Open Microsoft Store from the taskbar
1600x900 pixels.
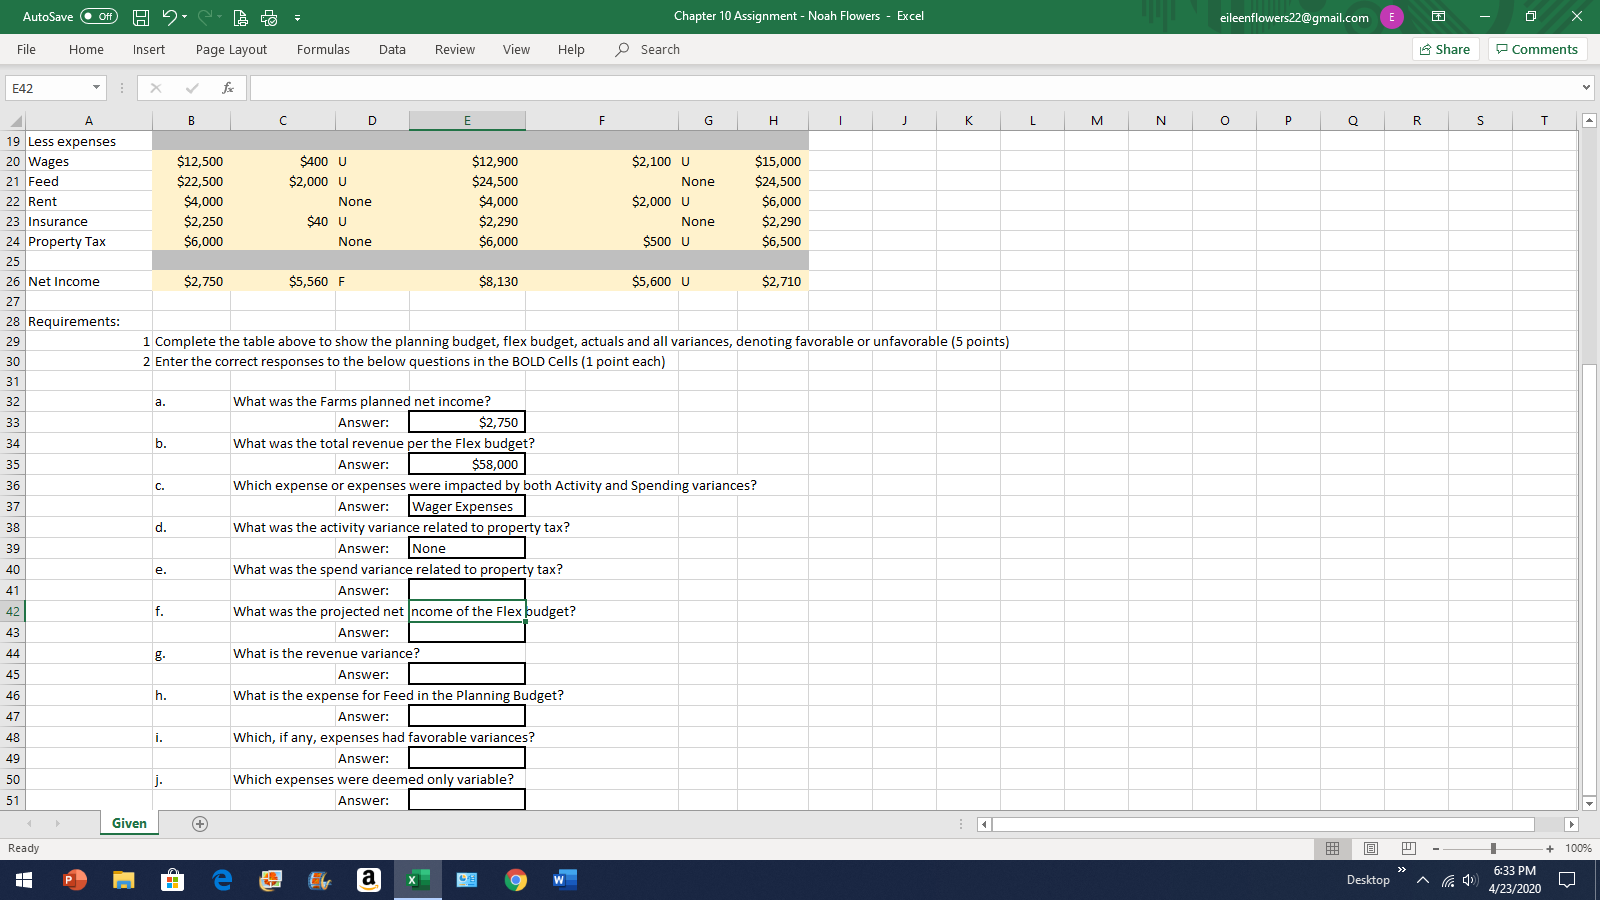[x=172, y=880]
